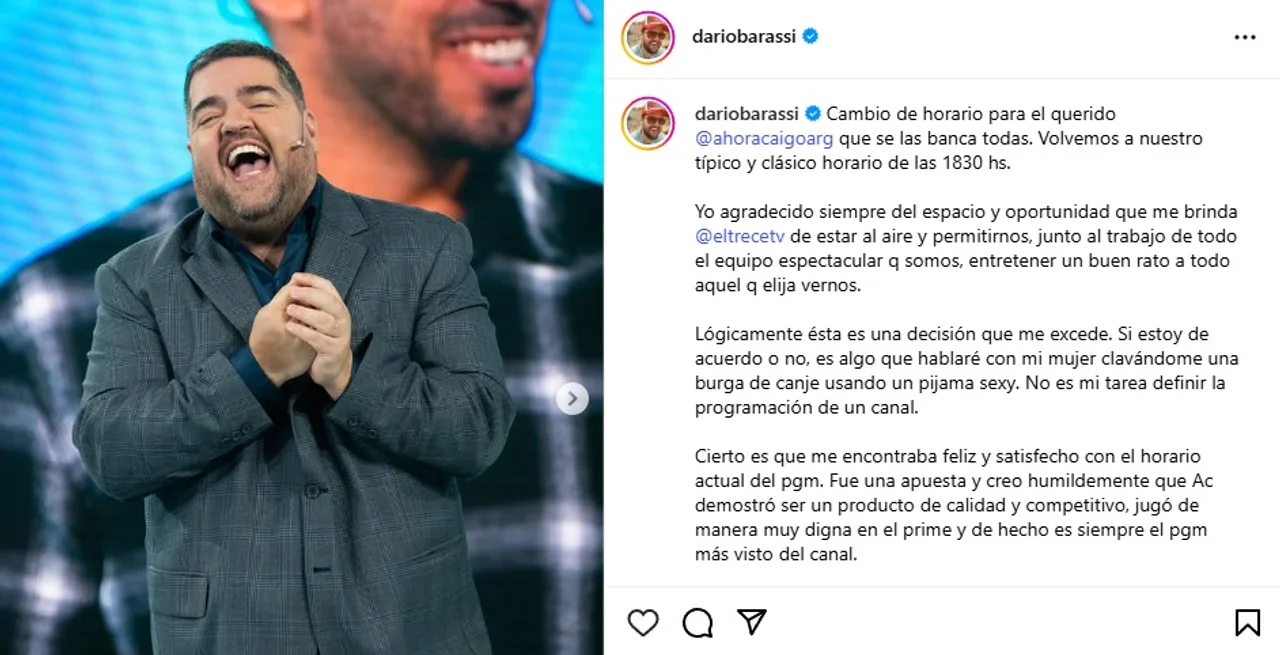The image size is (1280, 655).
Task: Click the verified badge in the header
Action: [811, 36]
